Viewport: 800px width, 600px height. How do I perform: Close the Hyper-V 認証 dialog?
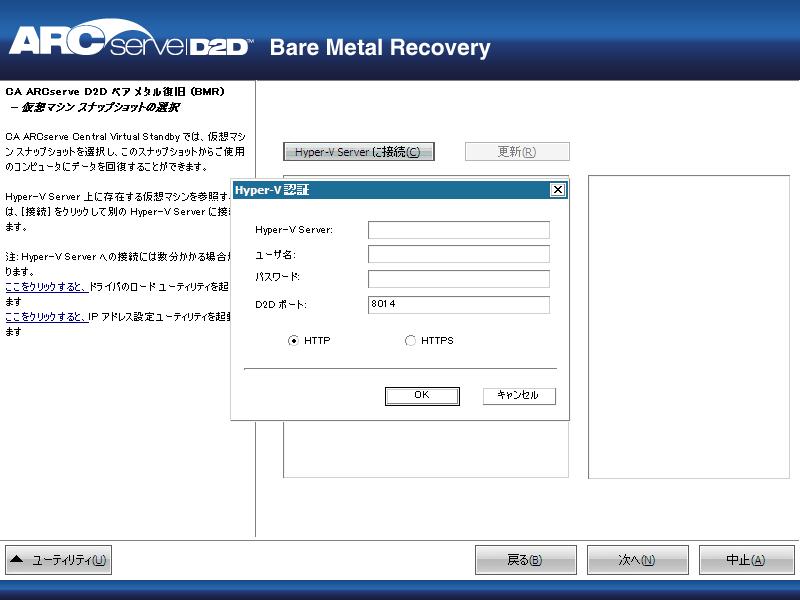558,190
